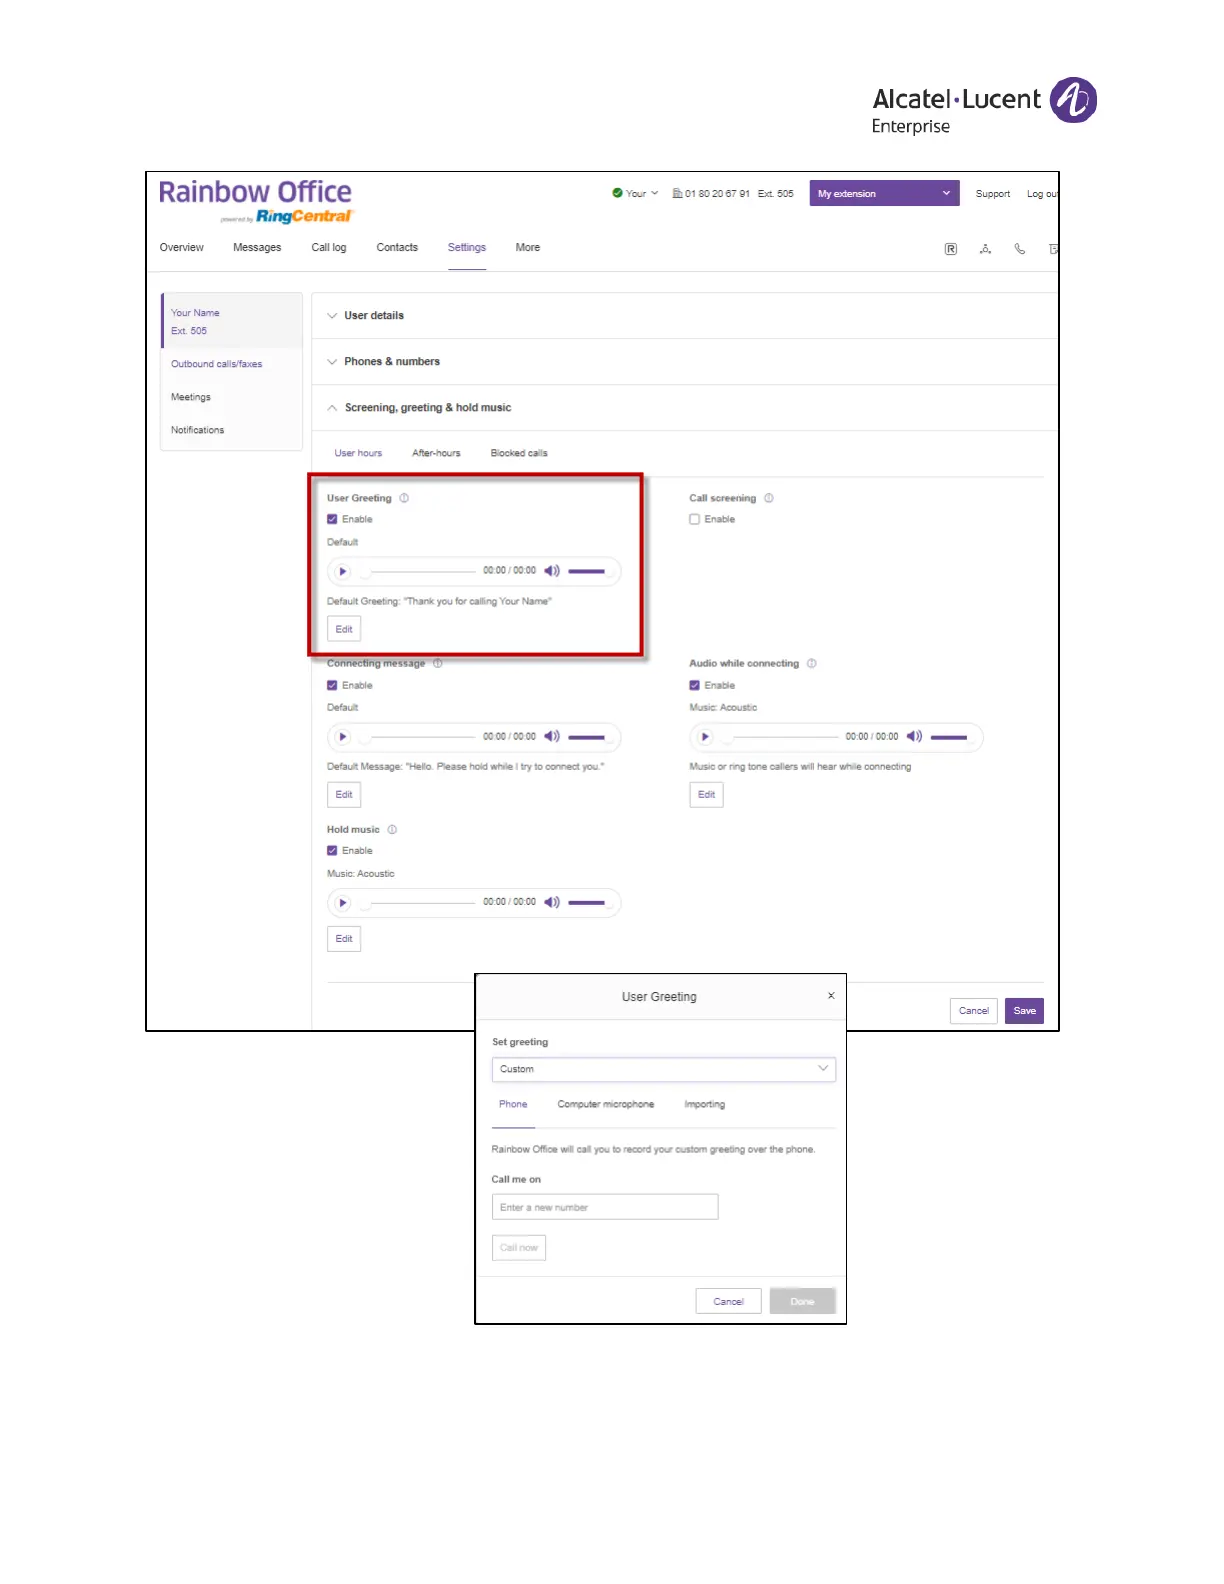The height and width of the screenshot is (1584, 1224).
Task: Open the My extension dropdown
Action: pyautogui.click(x=884, y=193)
